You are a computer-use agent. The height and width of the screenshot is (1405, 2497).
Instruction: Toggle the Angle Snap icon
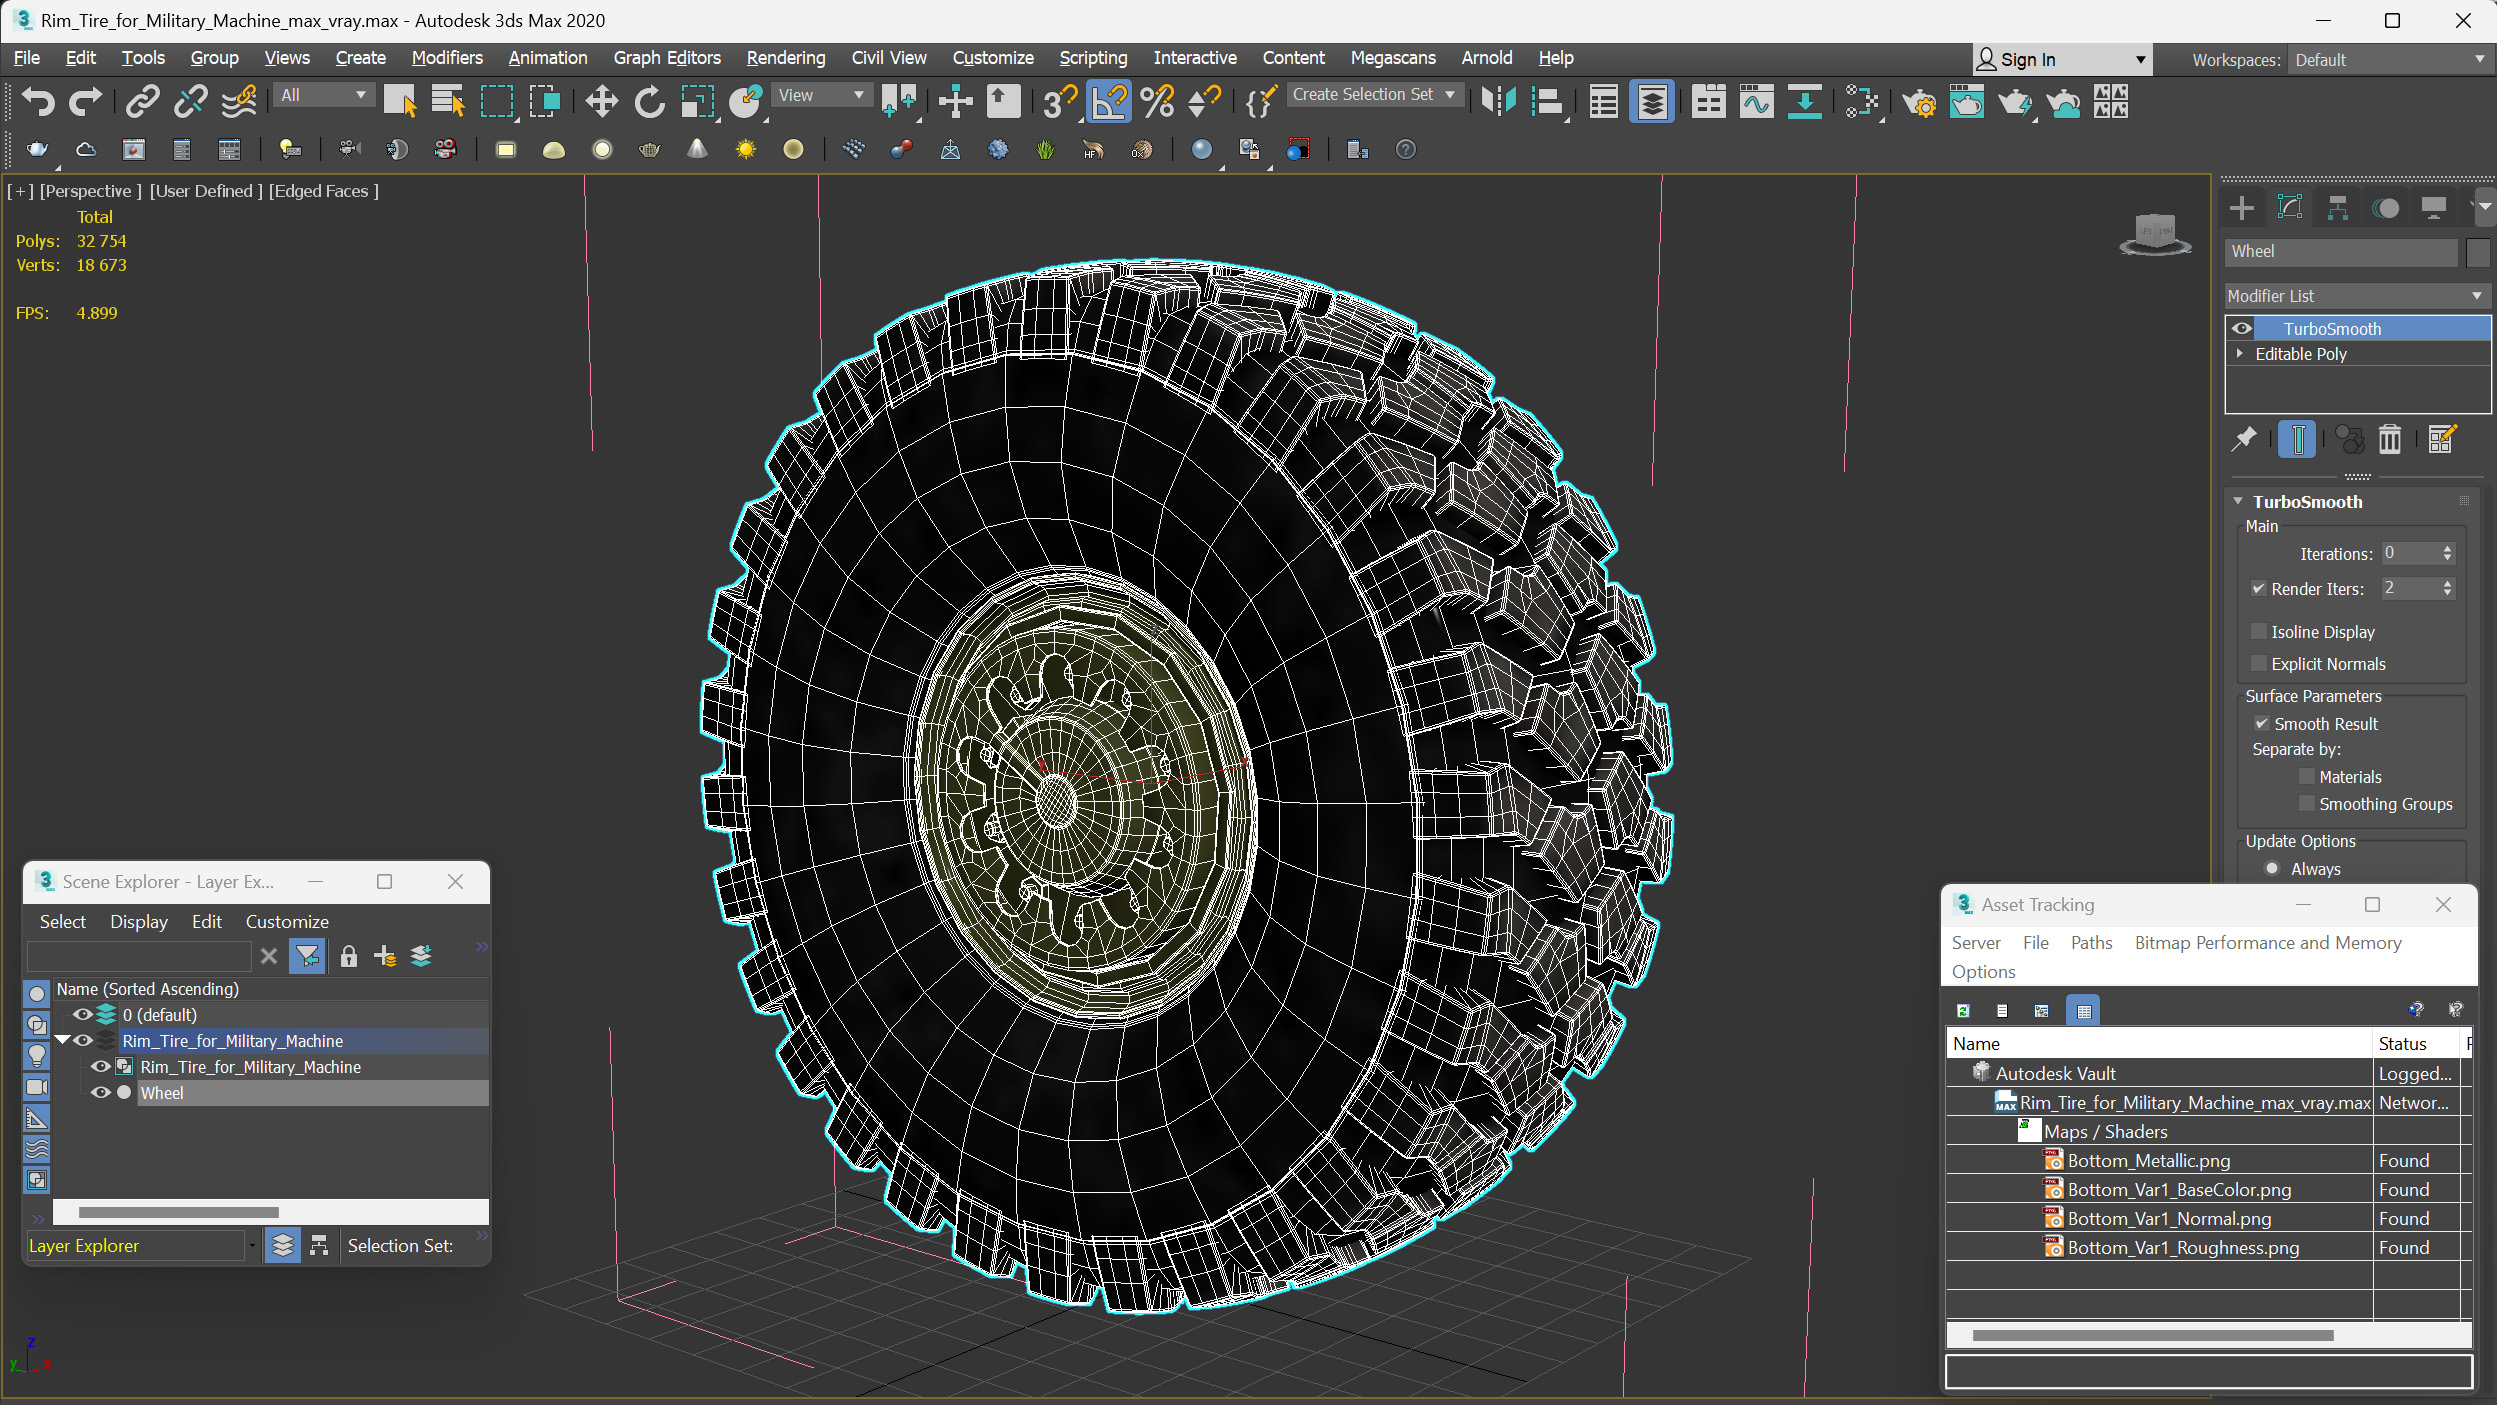tap(1108, 101)
